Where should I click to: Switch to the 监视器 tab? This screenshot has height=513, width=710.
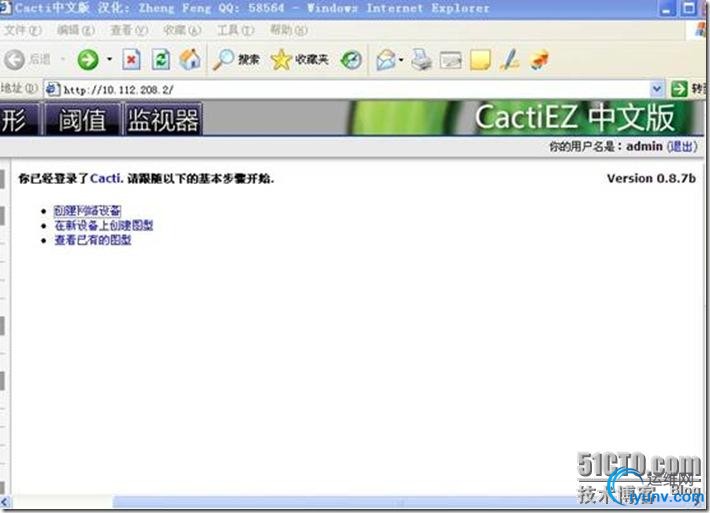point(163,119)
